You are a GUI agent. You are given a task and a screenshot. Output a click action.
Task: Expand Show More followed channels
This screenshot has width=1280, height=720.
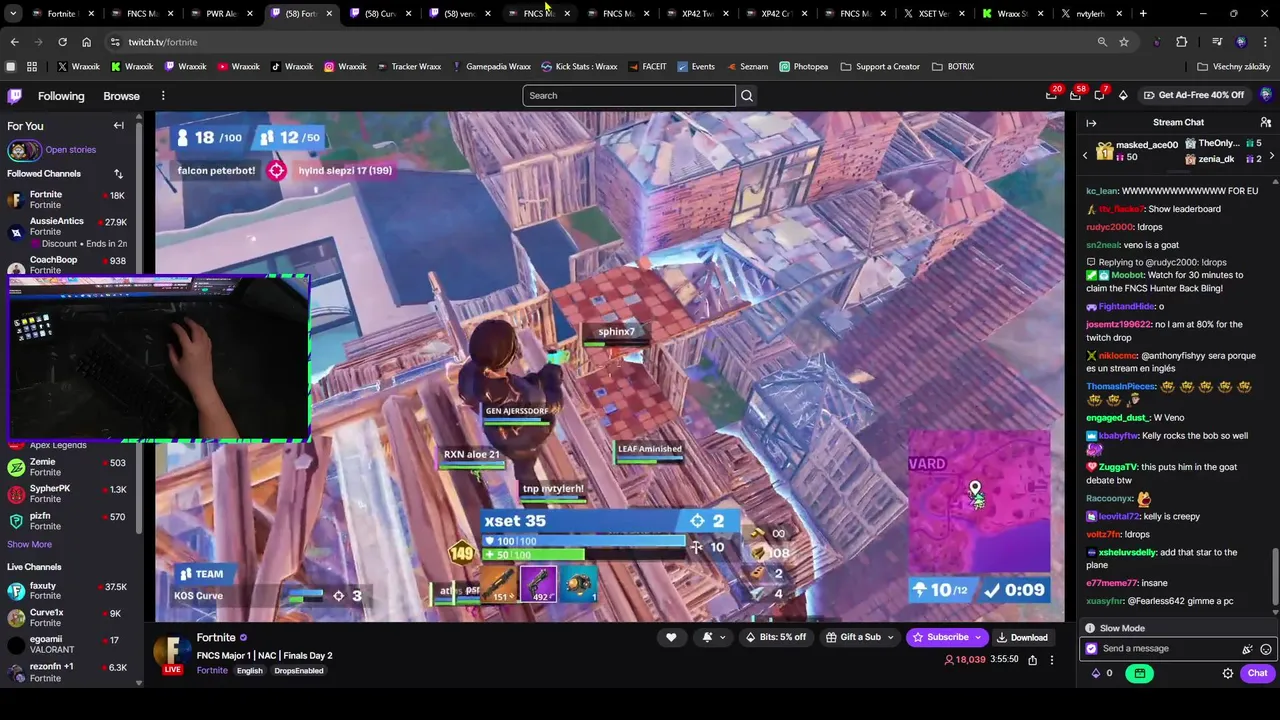pos(29,544)
